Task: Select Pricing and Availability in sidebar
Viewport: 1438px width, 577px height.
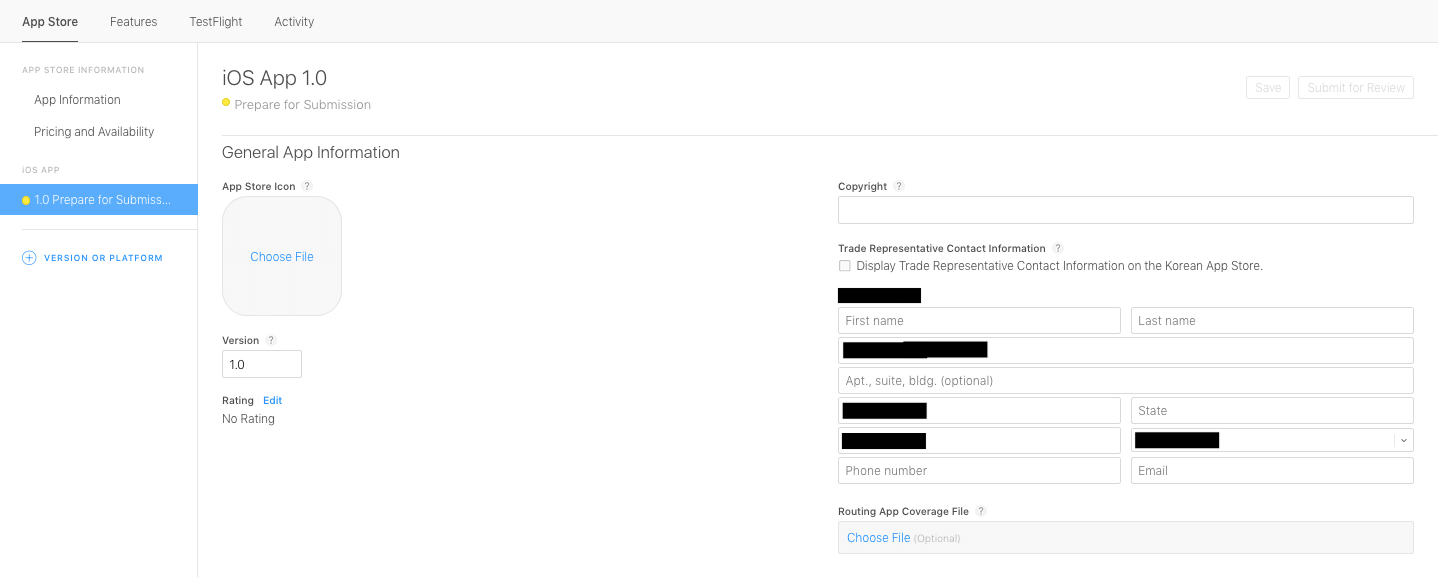Action: [x=94, y=132]
